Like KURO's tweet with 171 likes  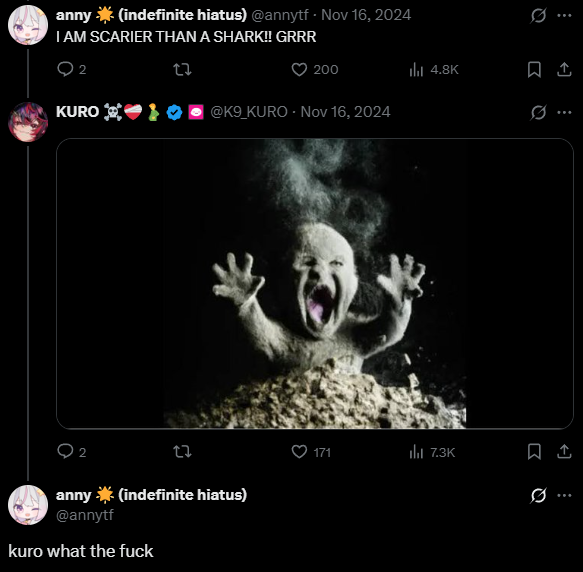[x=311, y=452]
